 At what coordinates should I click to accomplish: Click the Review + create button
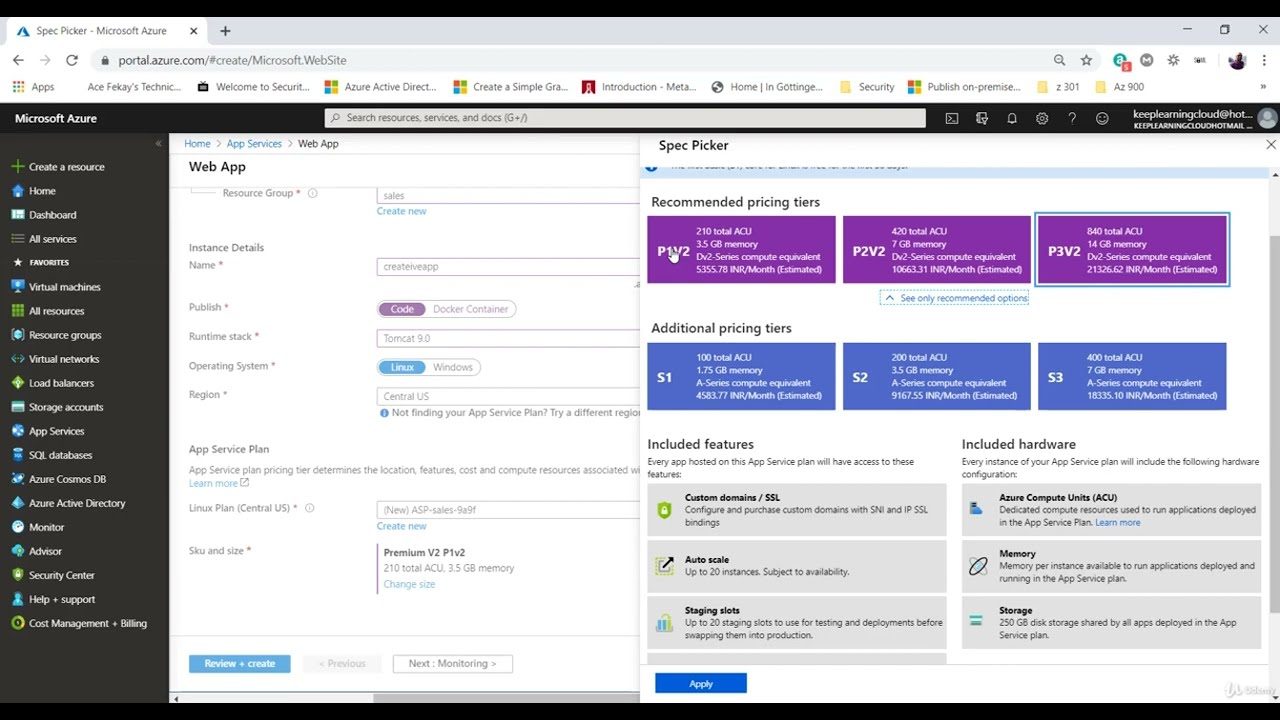(240, 664)
